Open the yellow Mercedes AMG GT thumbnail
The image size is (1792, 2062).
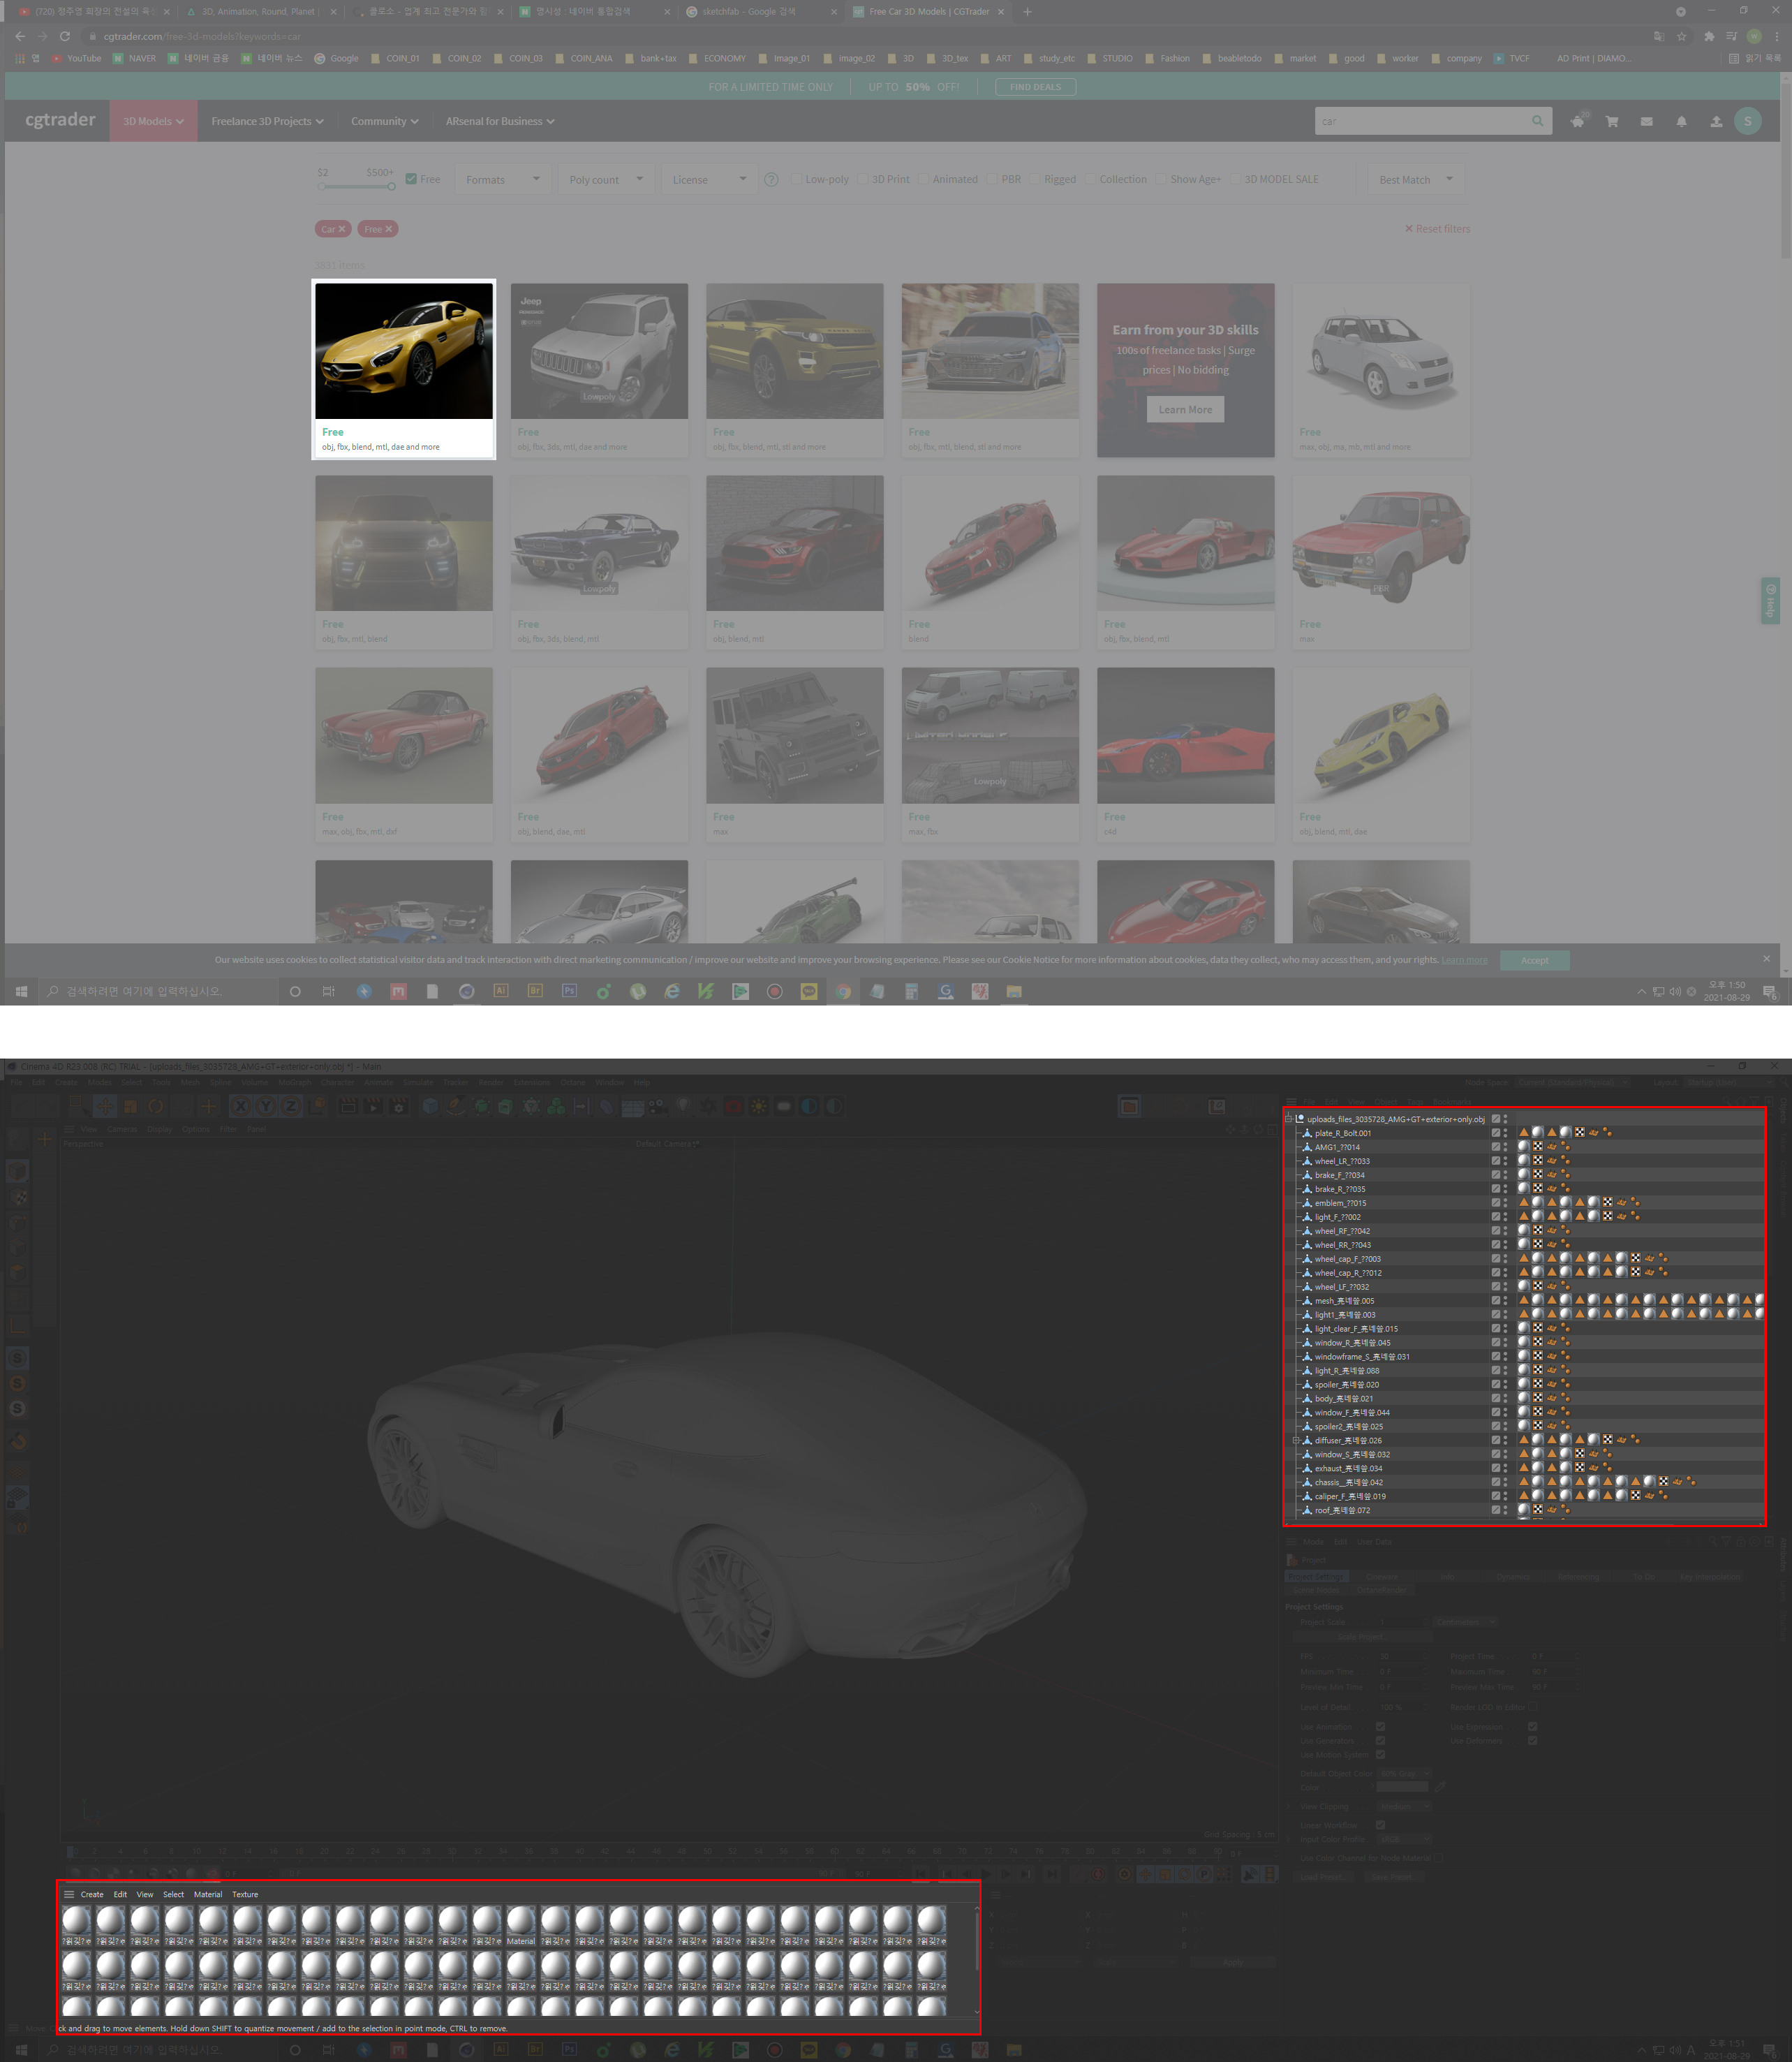[404, 351]
